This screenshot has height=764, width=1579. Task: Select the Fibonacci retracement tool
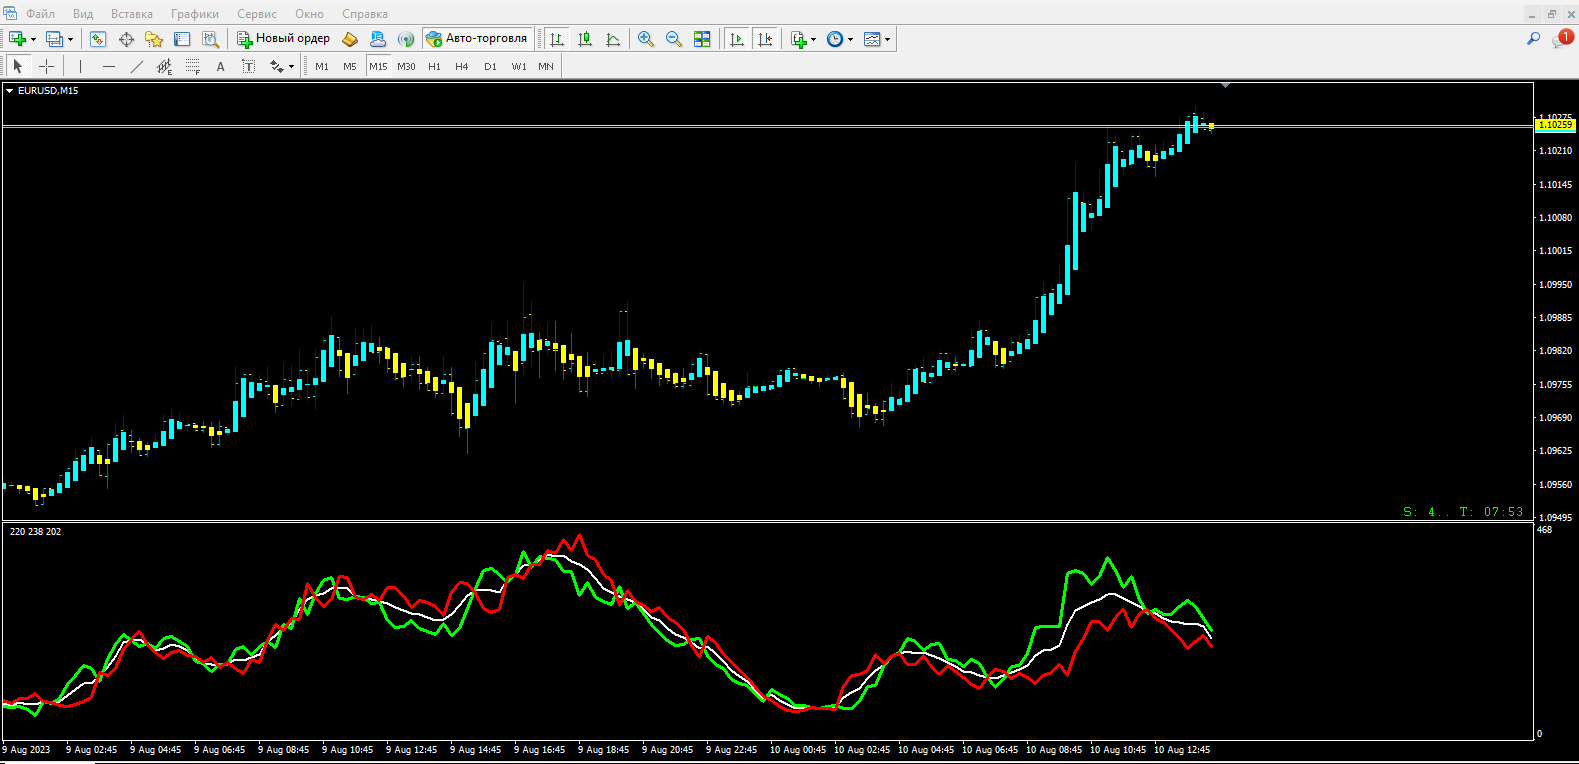pyautogui.click(x=193, y=66)
